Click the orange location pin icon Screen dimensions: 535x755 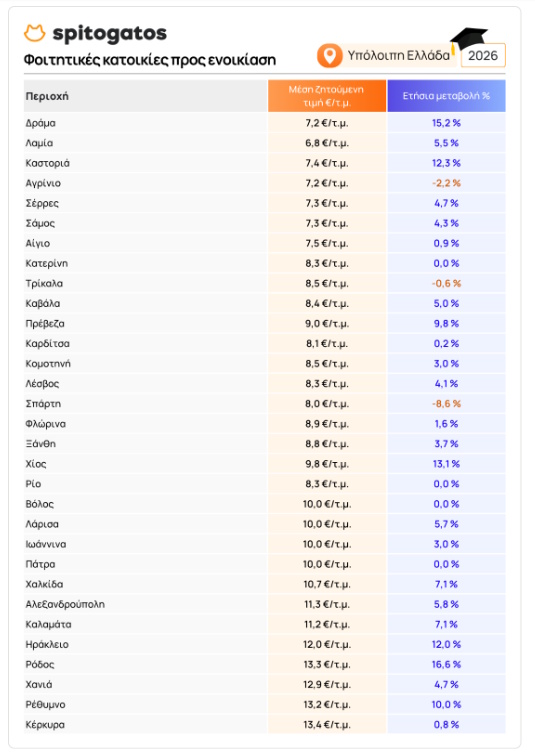coord(329,56)
